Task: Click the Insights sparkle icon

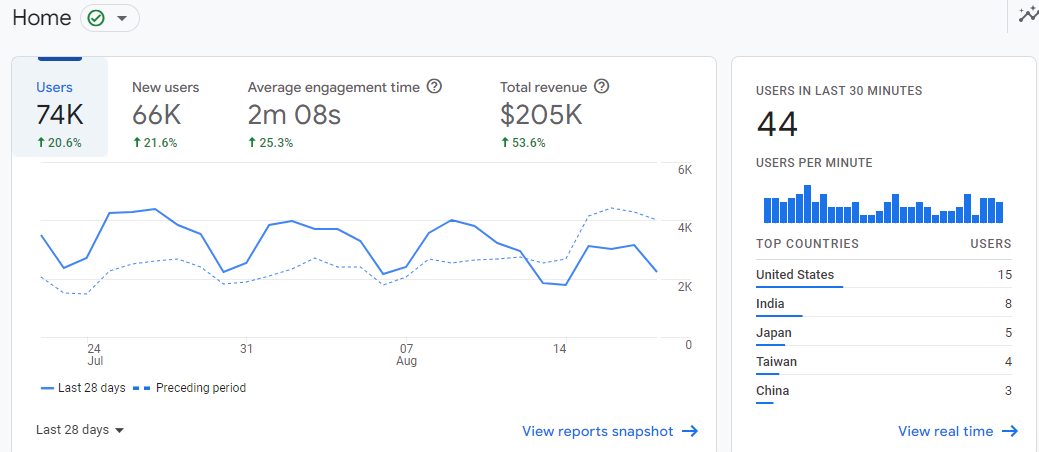Action: (x=1028, y=15)
